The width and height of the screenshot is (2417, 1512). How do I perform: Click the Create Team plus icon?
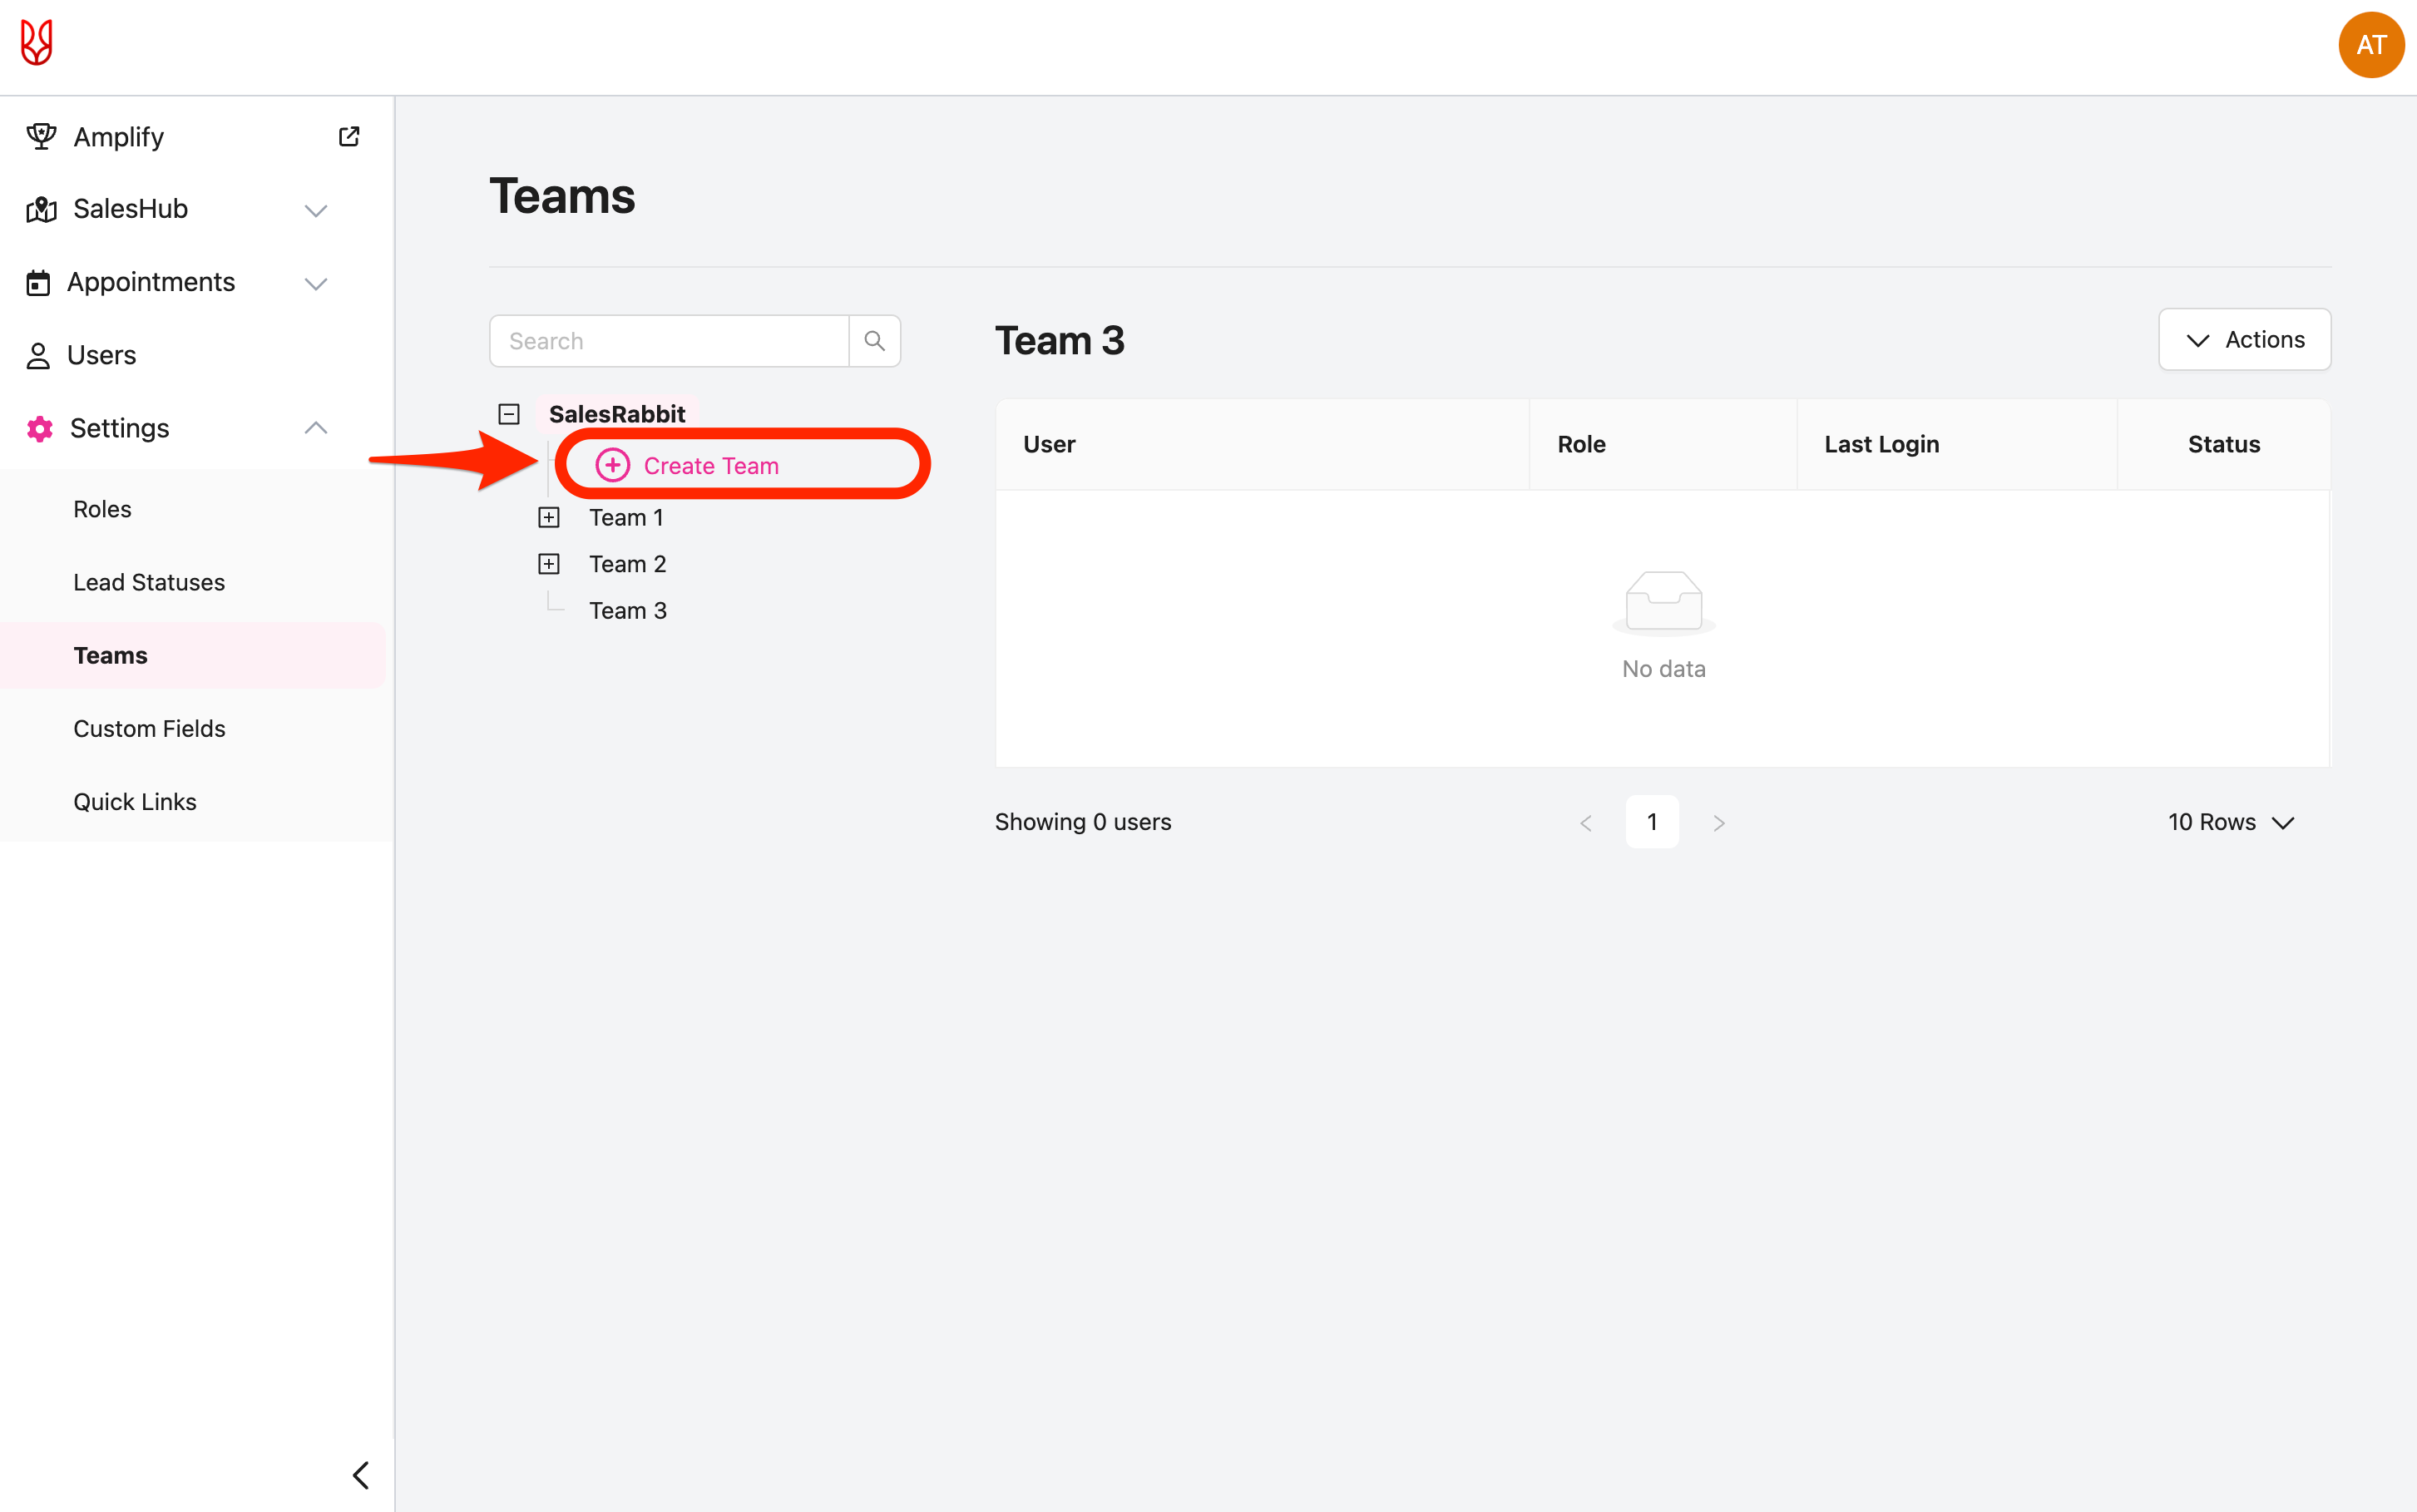coord(612,465)
